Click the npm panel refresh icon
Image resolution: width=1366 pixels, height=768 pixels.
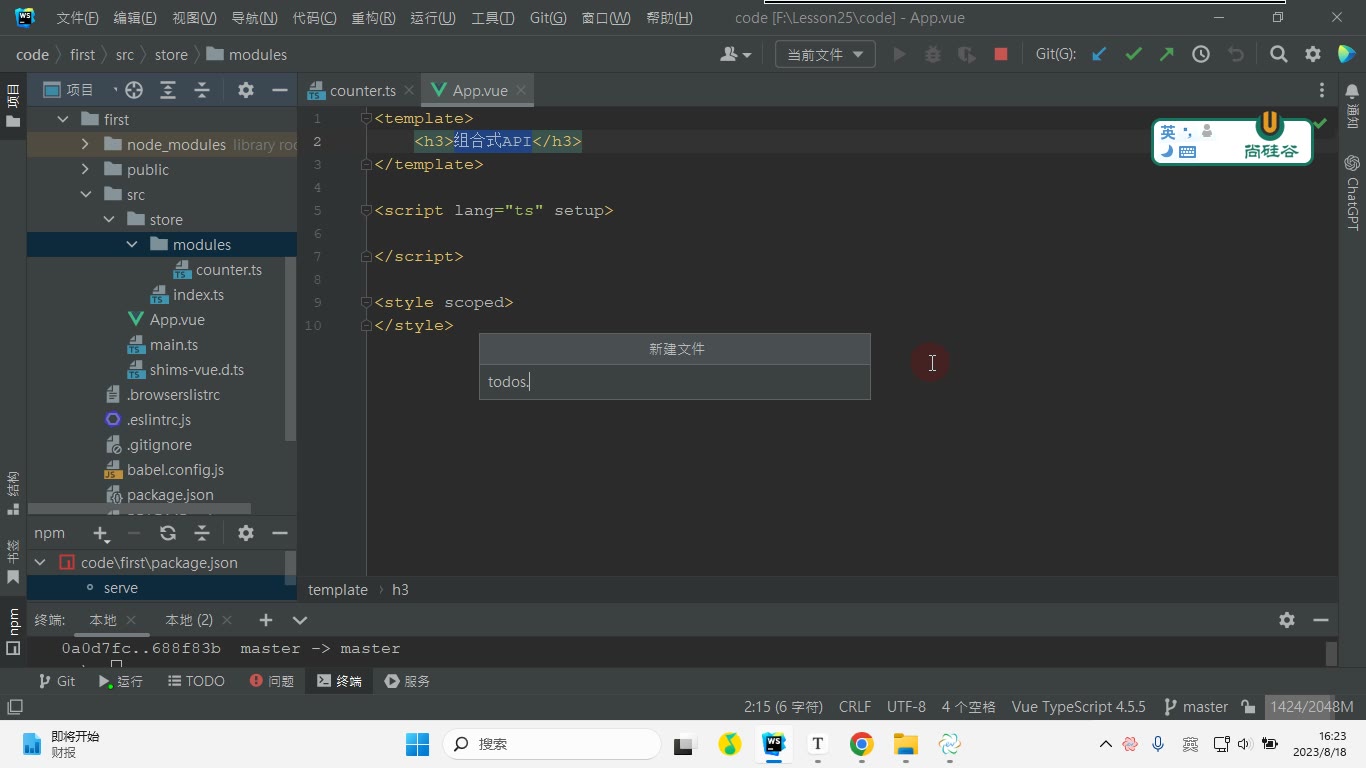click(168, 533)
